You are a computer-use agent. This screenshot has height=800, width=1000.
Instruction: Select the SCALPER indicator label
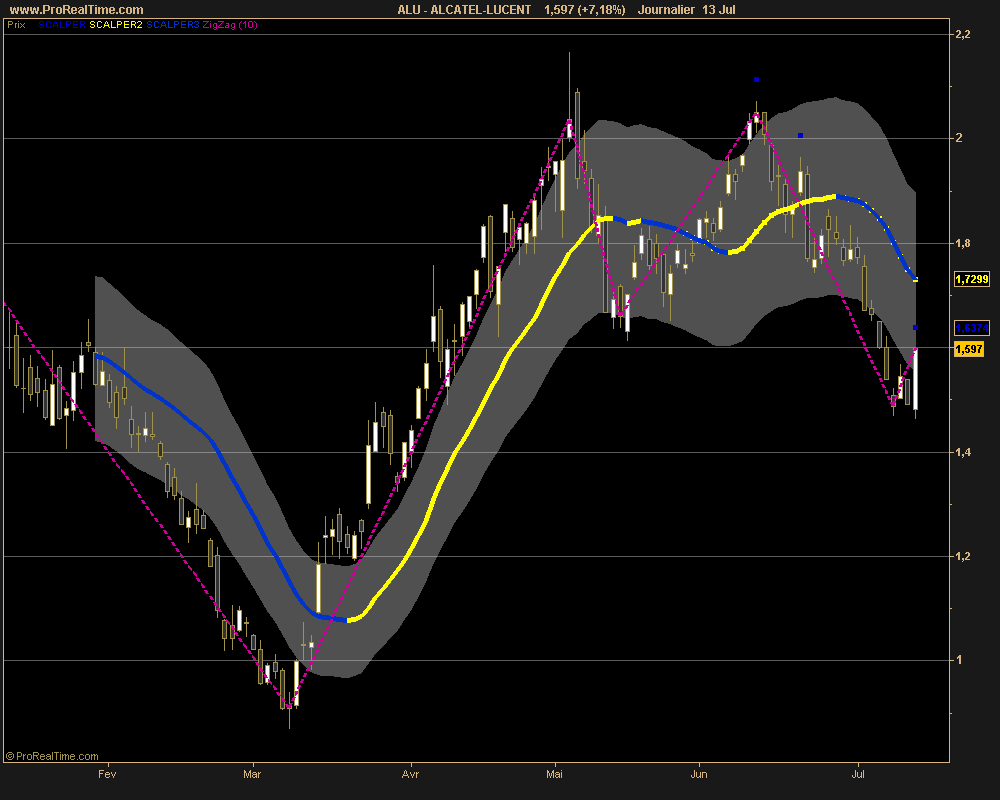(62, 25)
